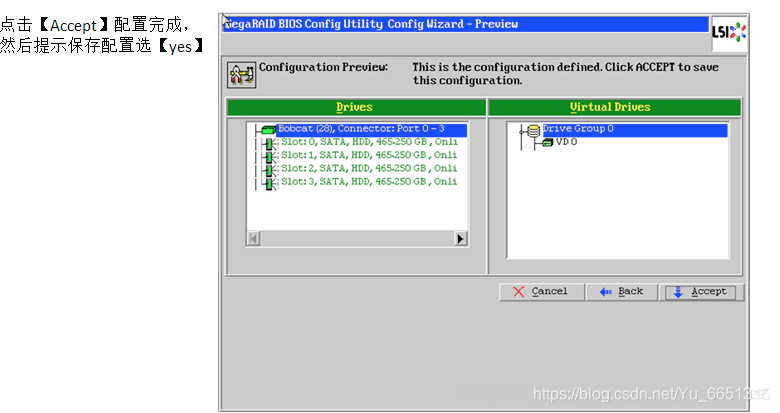Click the Slot: 3 drive icon
This screenshot has height=413, width=780.
[270, 184]
